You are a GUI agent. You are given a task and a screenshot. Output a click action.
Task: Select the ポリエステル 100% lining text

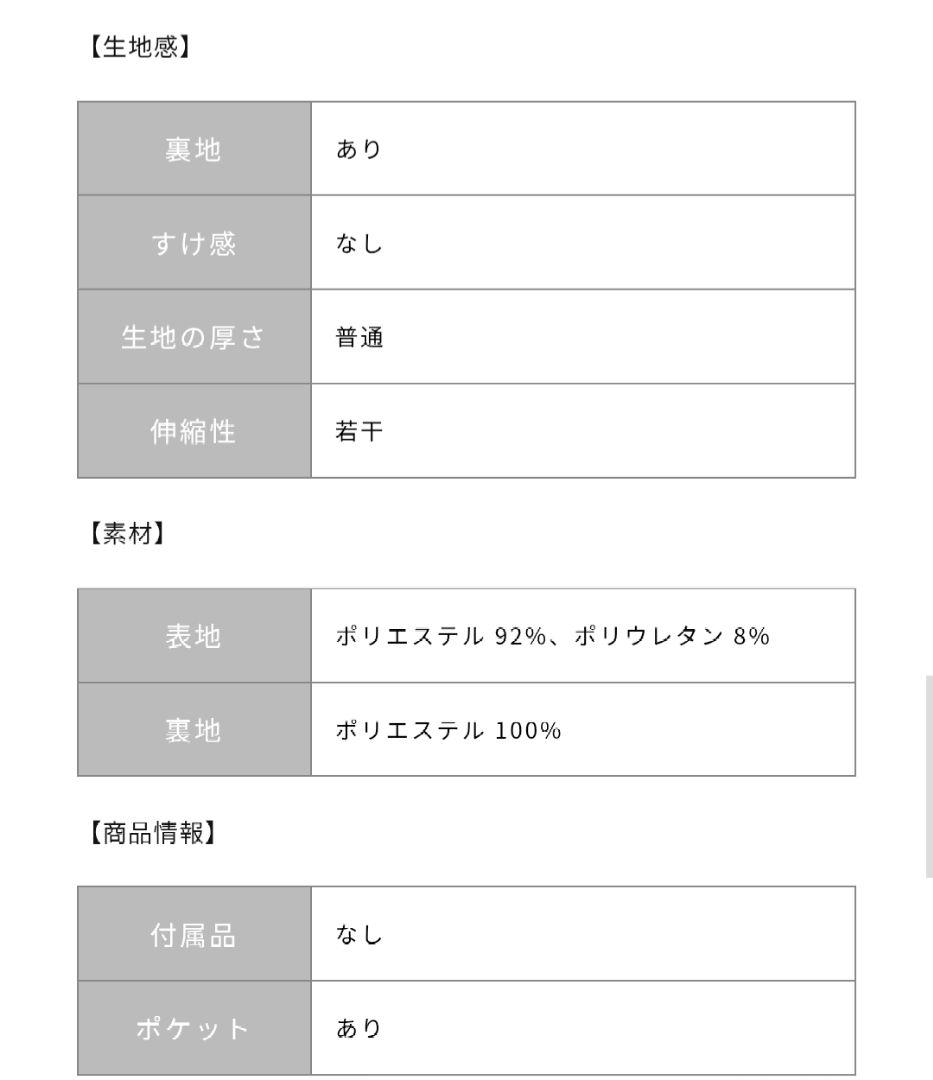(447, 730)
